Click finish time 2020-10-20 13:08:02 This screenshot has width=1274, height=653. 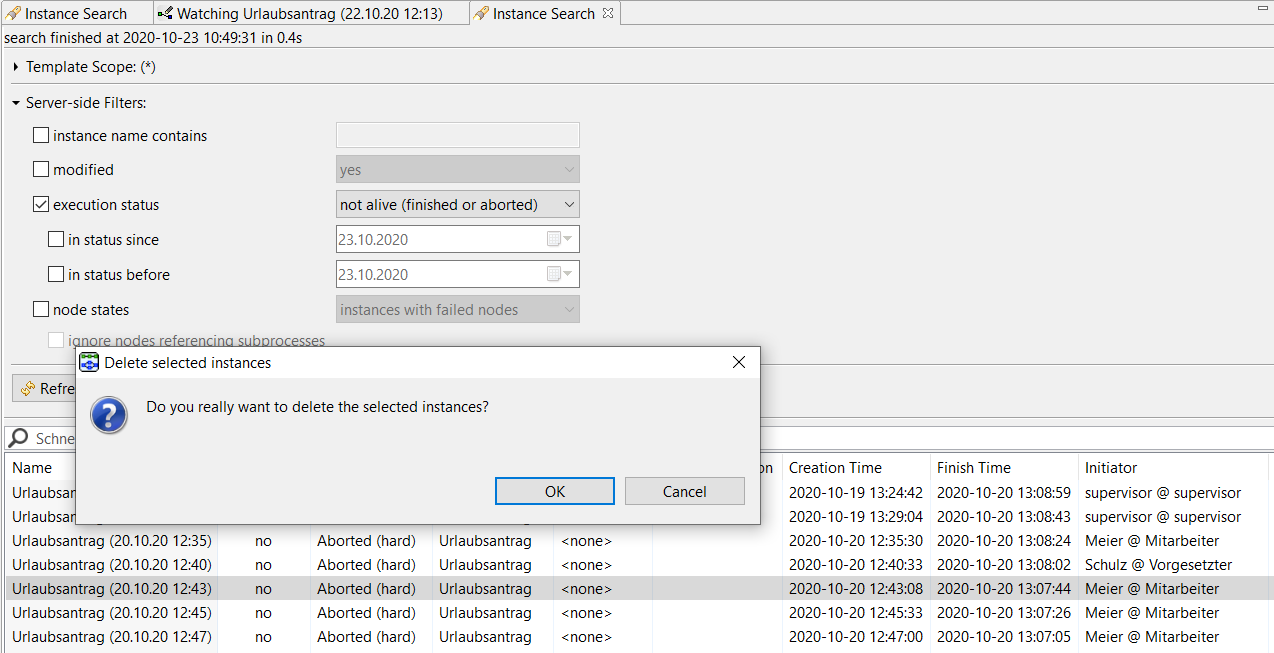pyautogui.click(x=1004, y=565)
